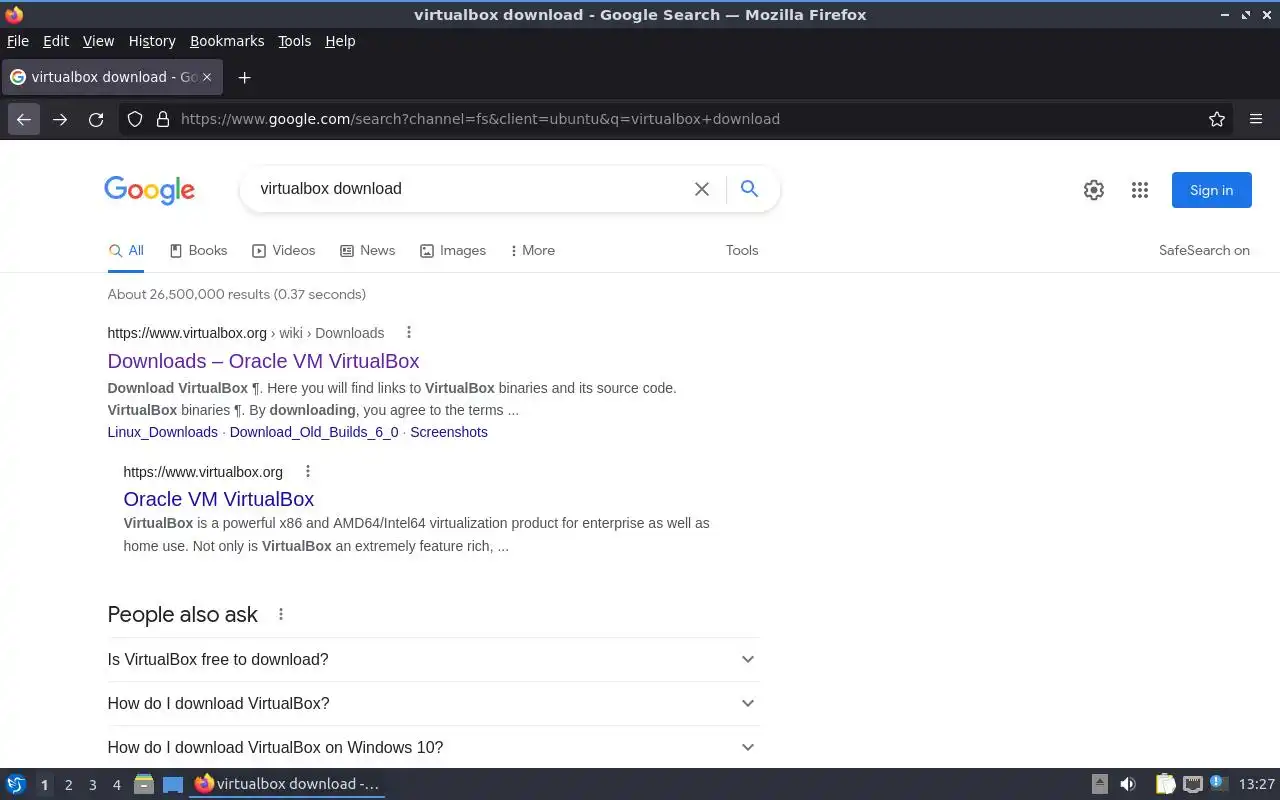Open the Help menu
The height and width of the screenshot is (800, 1280).
[340, 41]
